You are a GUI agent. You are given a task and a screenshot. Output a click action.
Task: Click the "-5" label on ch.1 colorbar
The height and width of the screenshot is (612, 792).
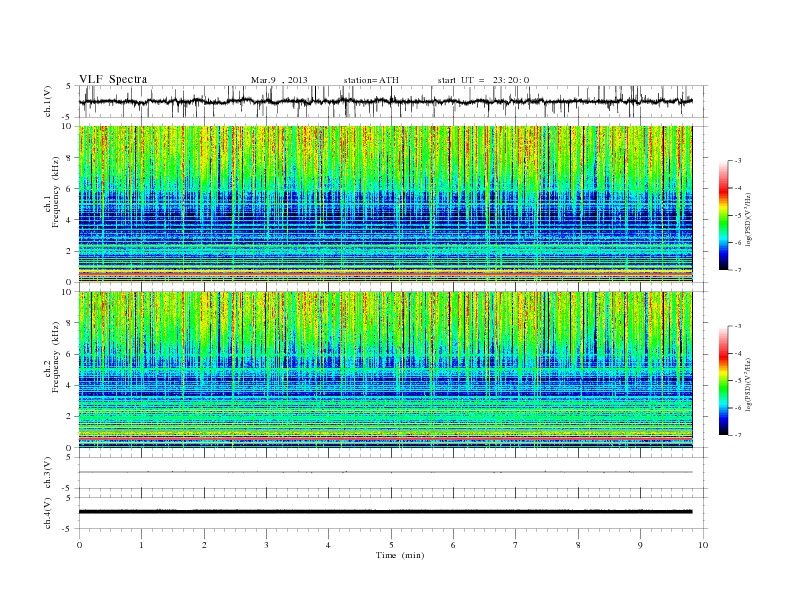[x=738, y=216]
